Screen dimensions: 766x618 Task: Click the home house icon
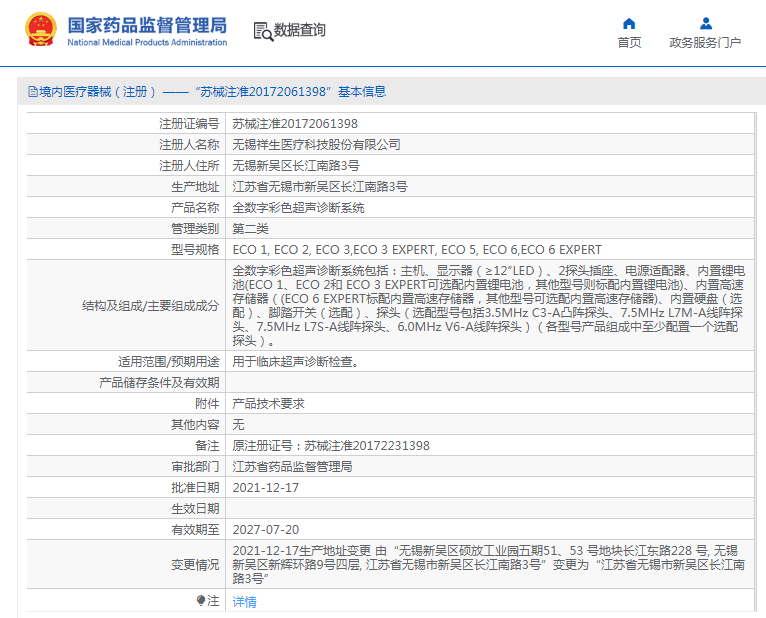pyautogui.click(x=629, y=23)
